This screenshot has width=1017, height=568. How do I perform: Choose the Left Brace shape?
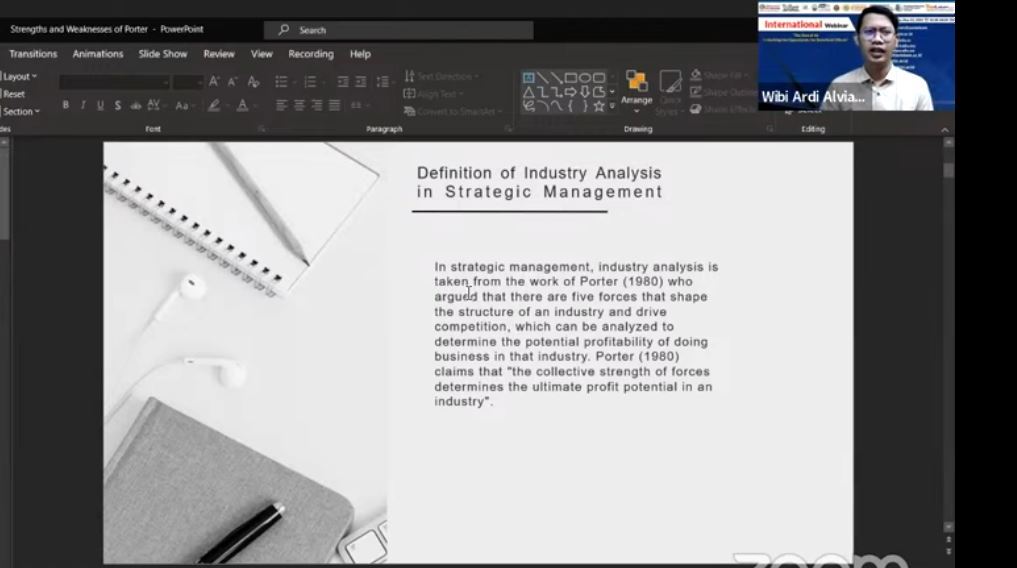click(571, 106)
